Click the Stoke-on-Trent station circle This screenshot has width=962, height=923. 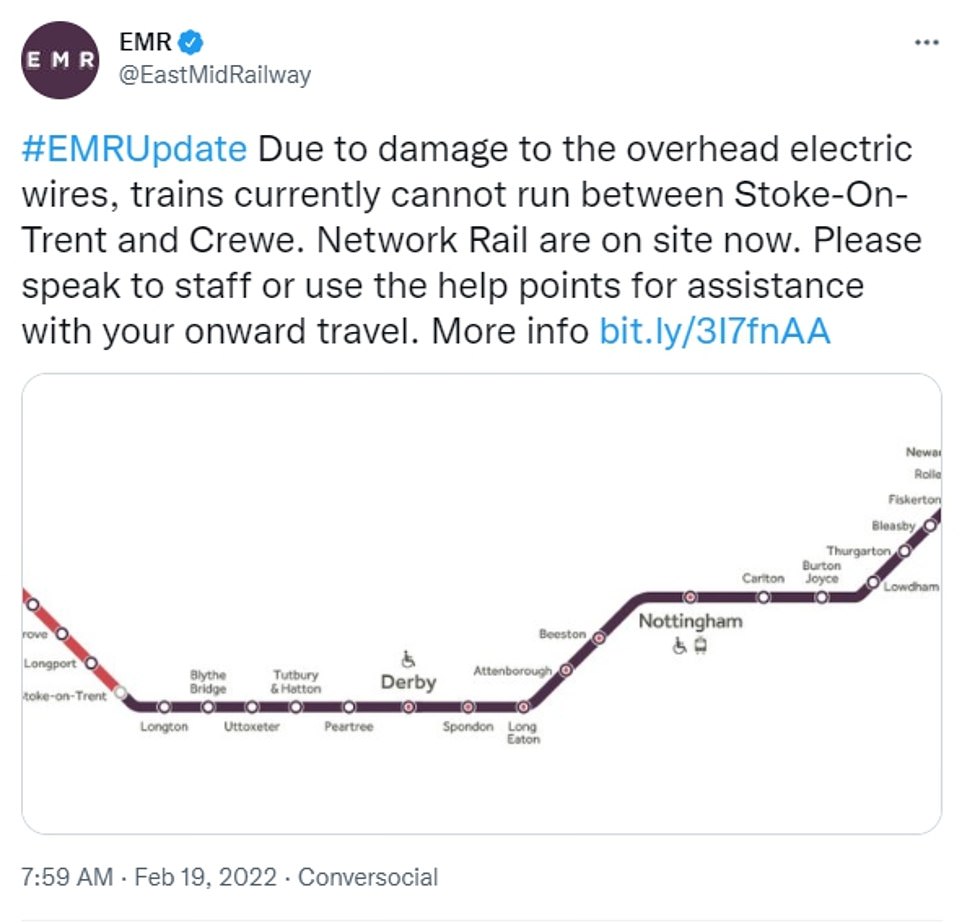[x=121, y=692]
